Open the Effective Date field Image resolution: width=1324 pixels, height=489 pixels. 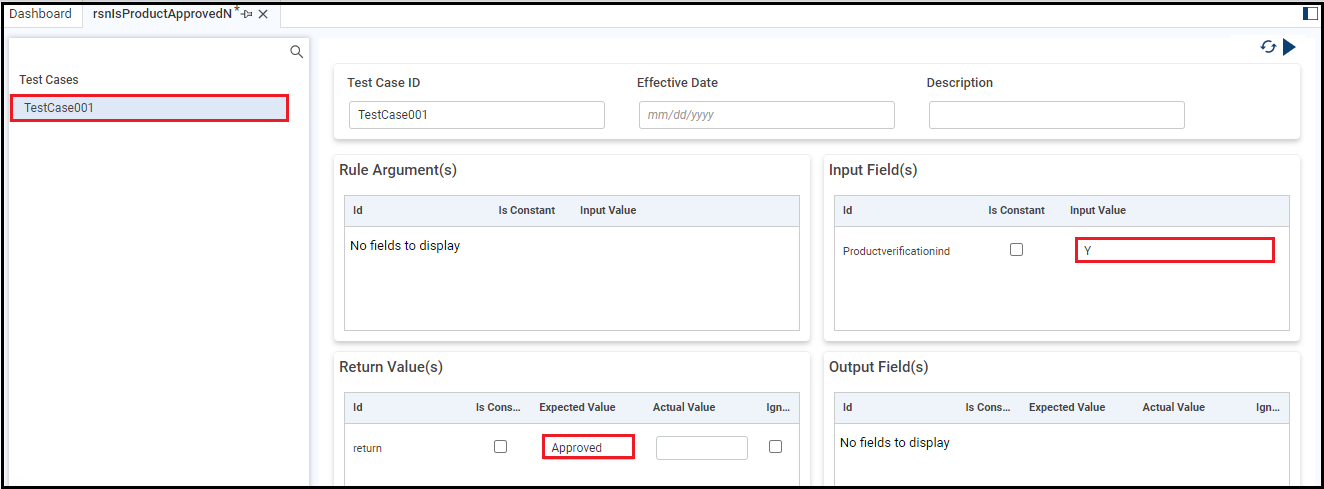(x=766, y=115)
